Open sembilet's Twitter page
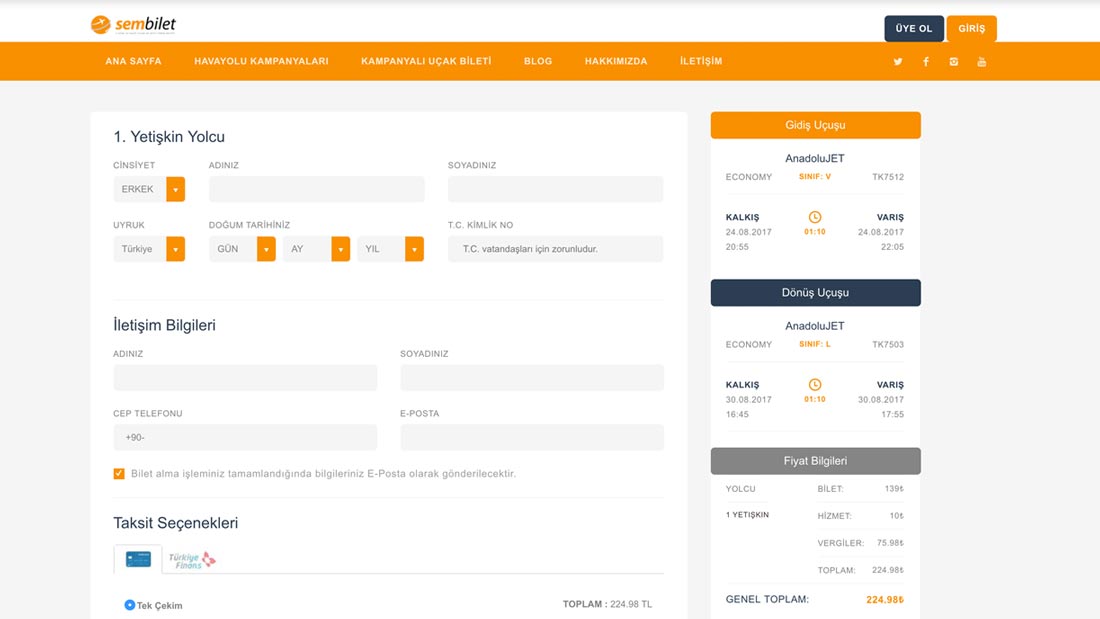1100x619 pixels. point(898,61)
